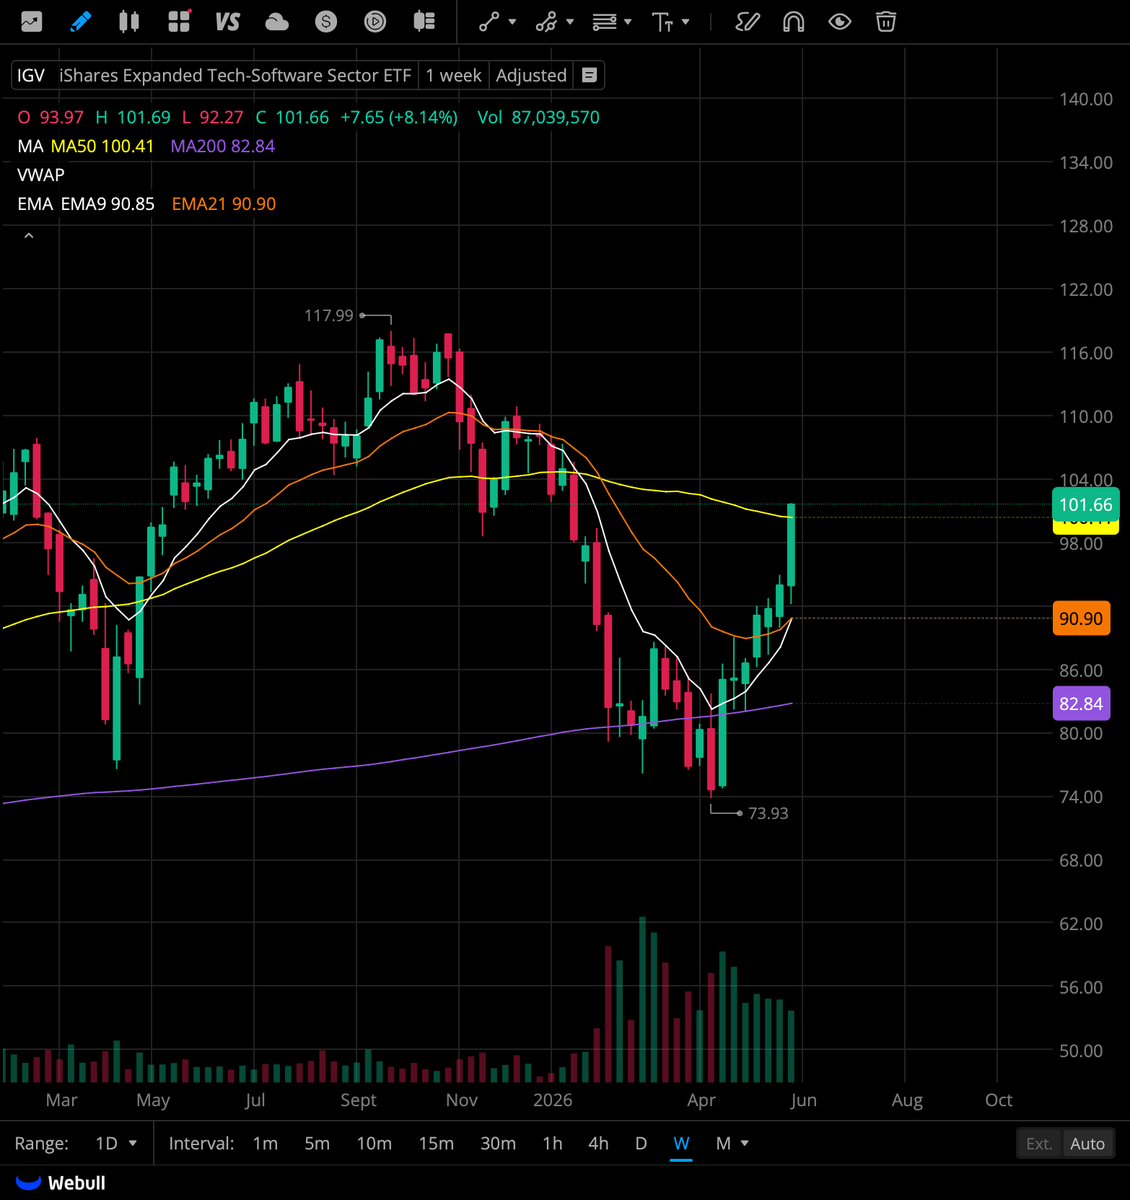The height and width of the screenshot is (1200, 1130).
Task: Toggle the Auto scale button
Action: coord(1087,1143)
